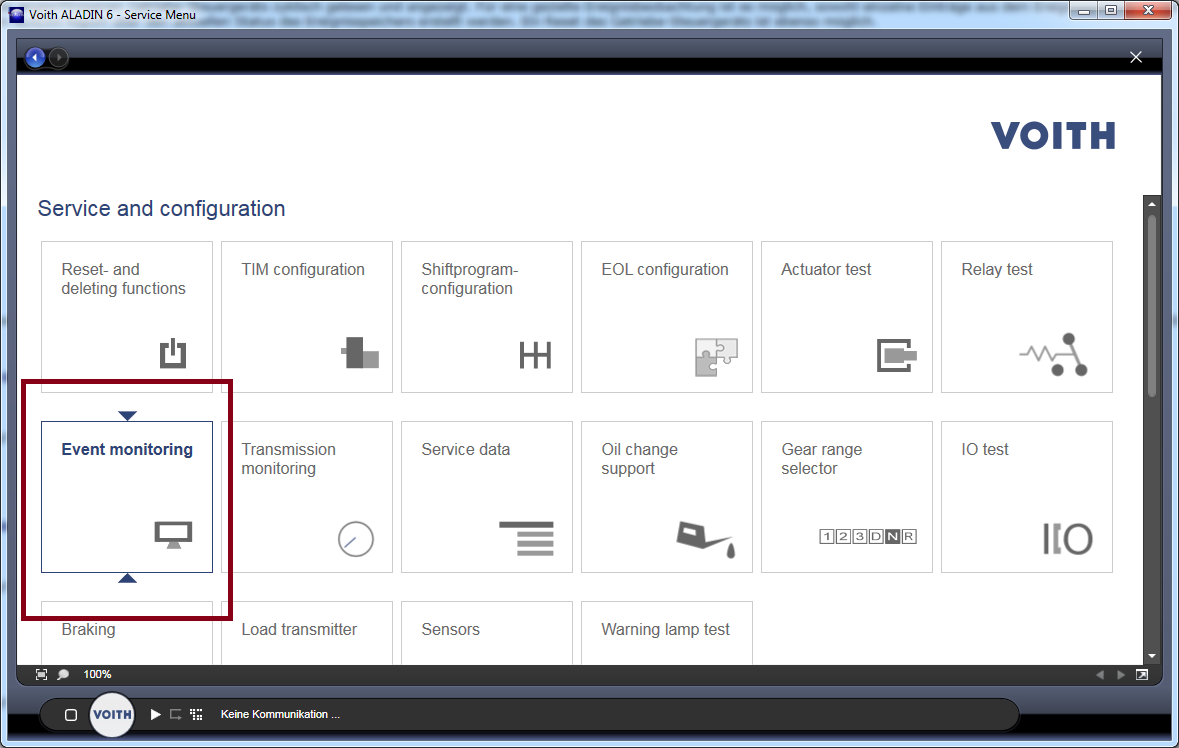The image size is (1179, 748).
Task: Launch Actuator test via its icon
Action: point(896,356)
